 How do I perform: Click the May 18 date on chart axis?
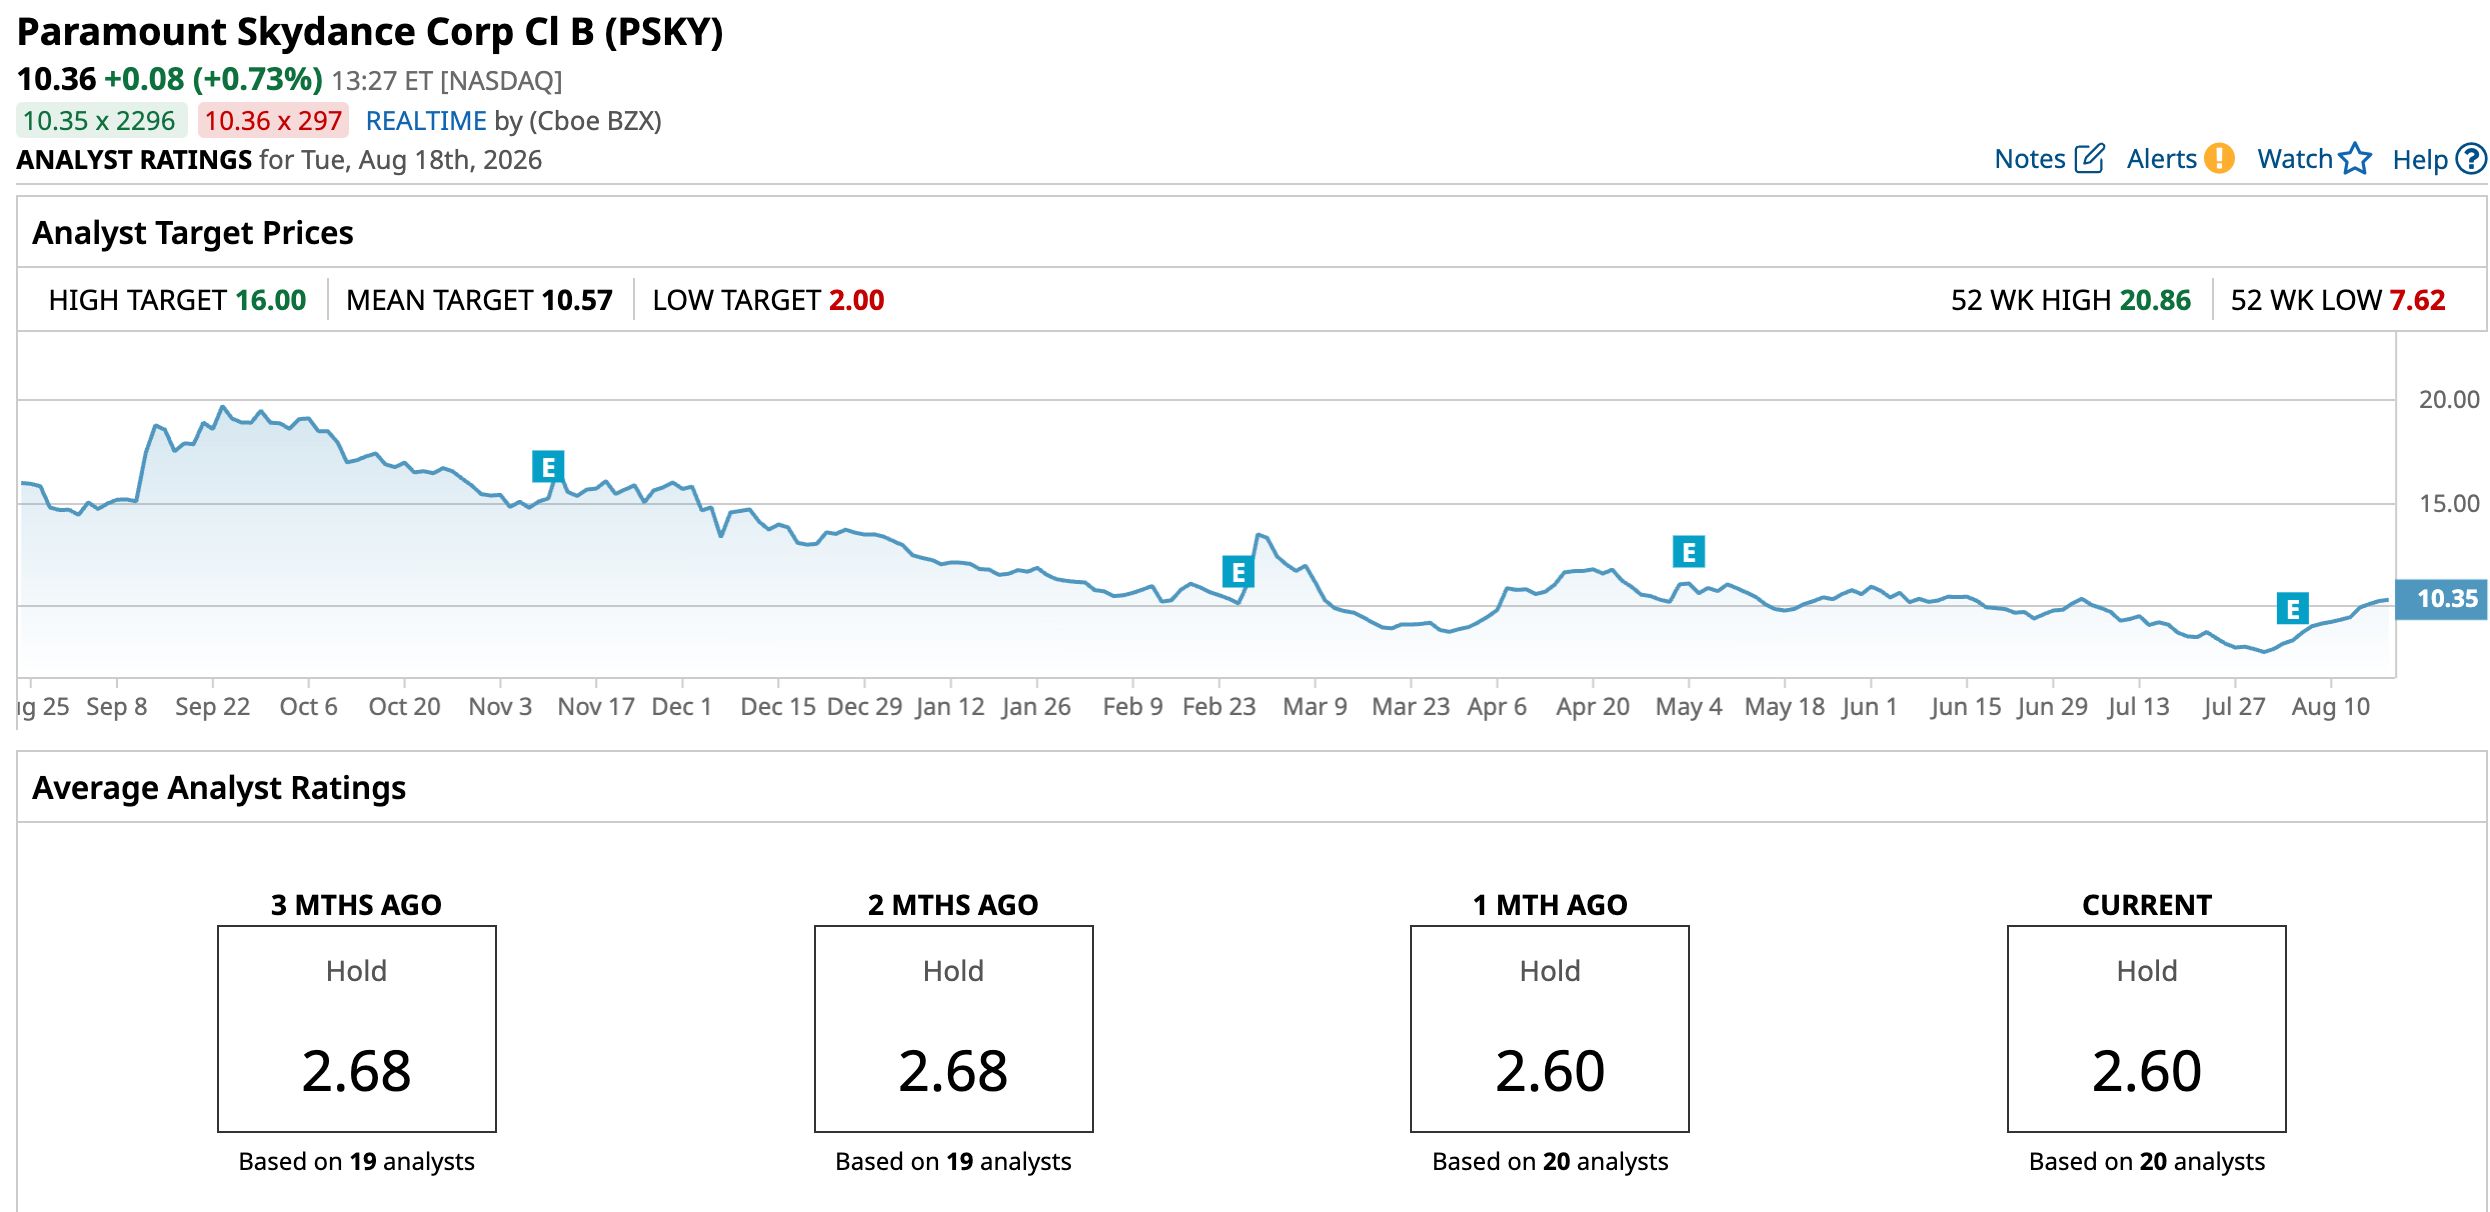point(1784,707)
